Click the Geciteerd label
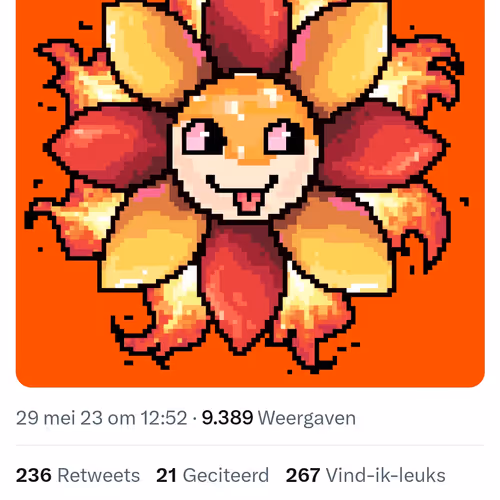 [226, 475]
